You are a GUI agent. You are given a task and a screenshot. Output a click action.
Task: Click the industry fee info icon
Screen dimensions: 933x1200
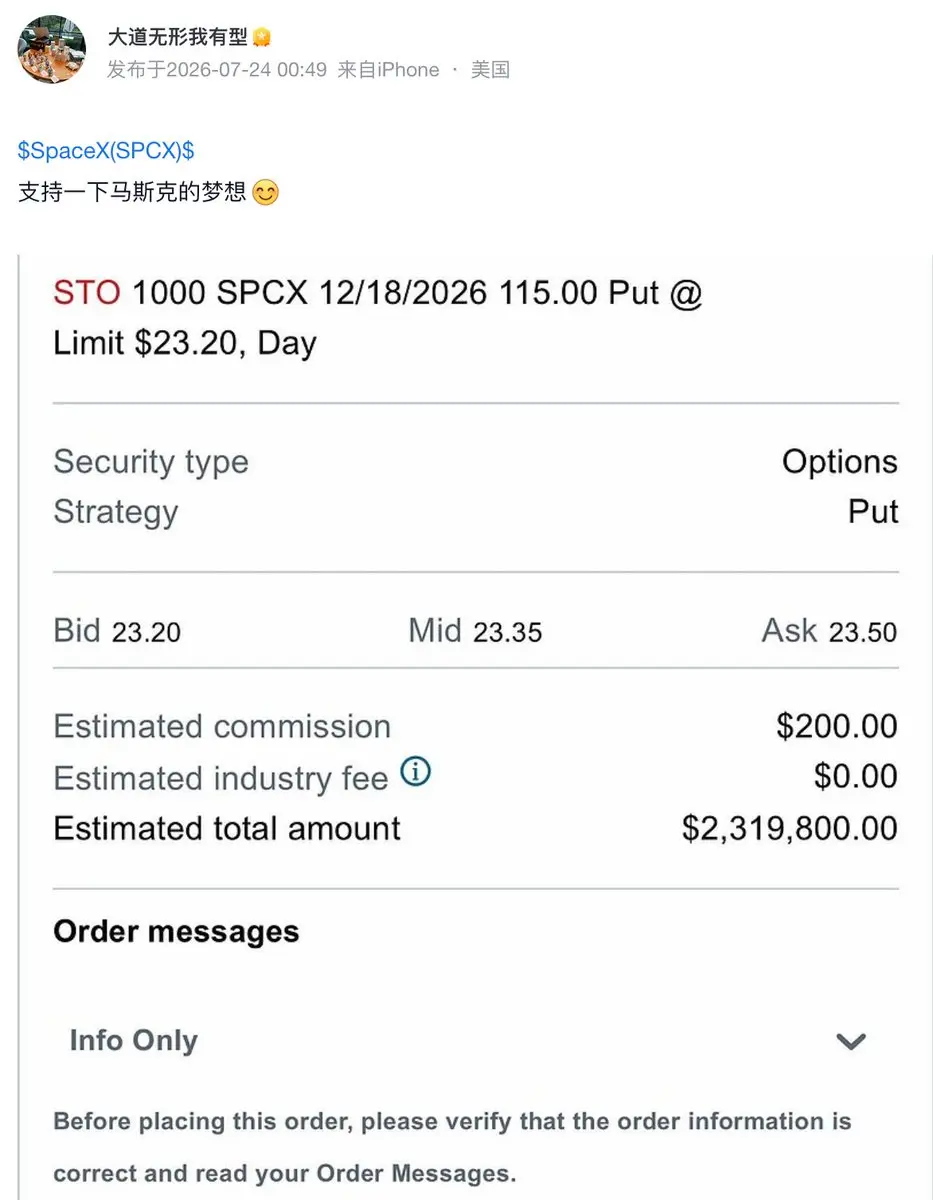click(x=415, y=772)
